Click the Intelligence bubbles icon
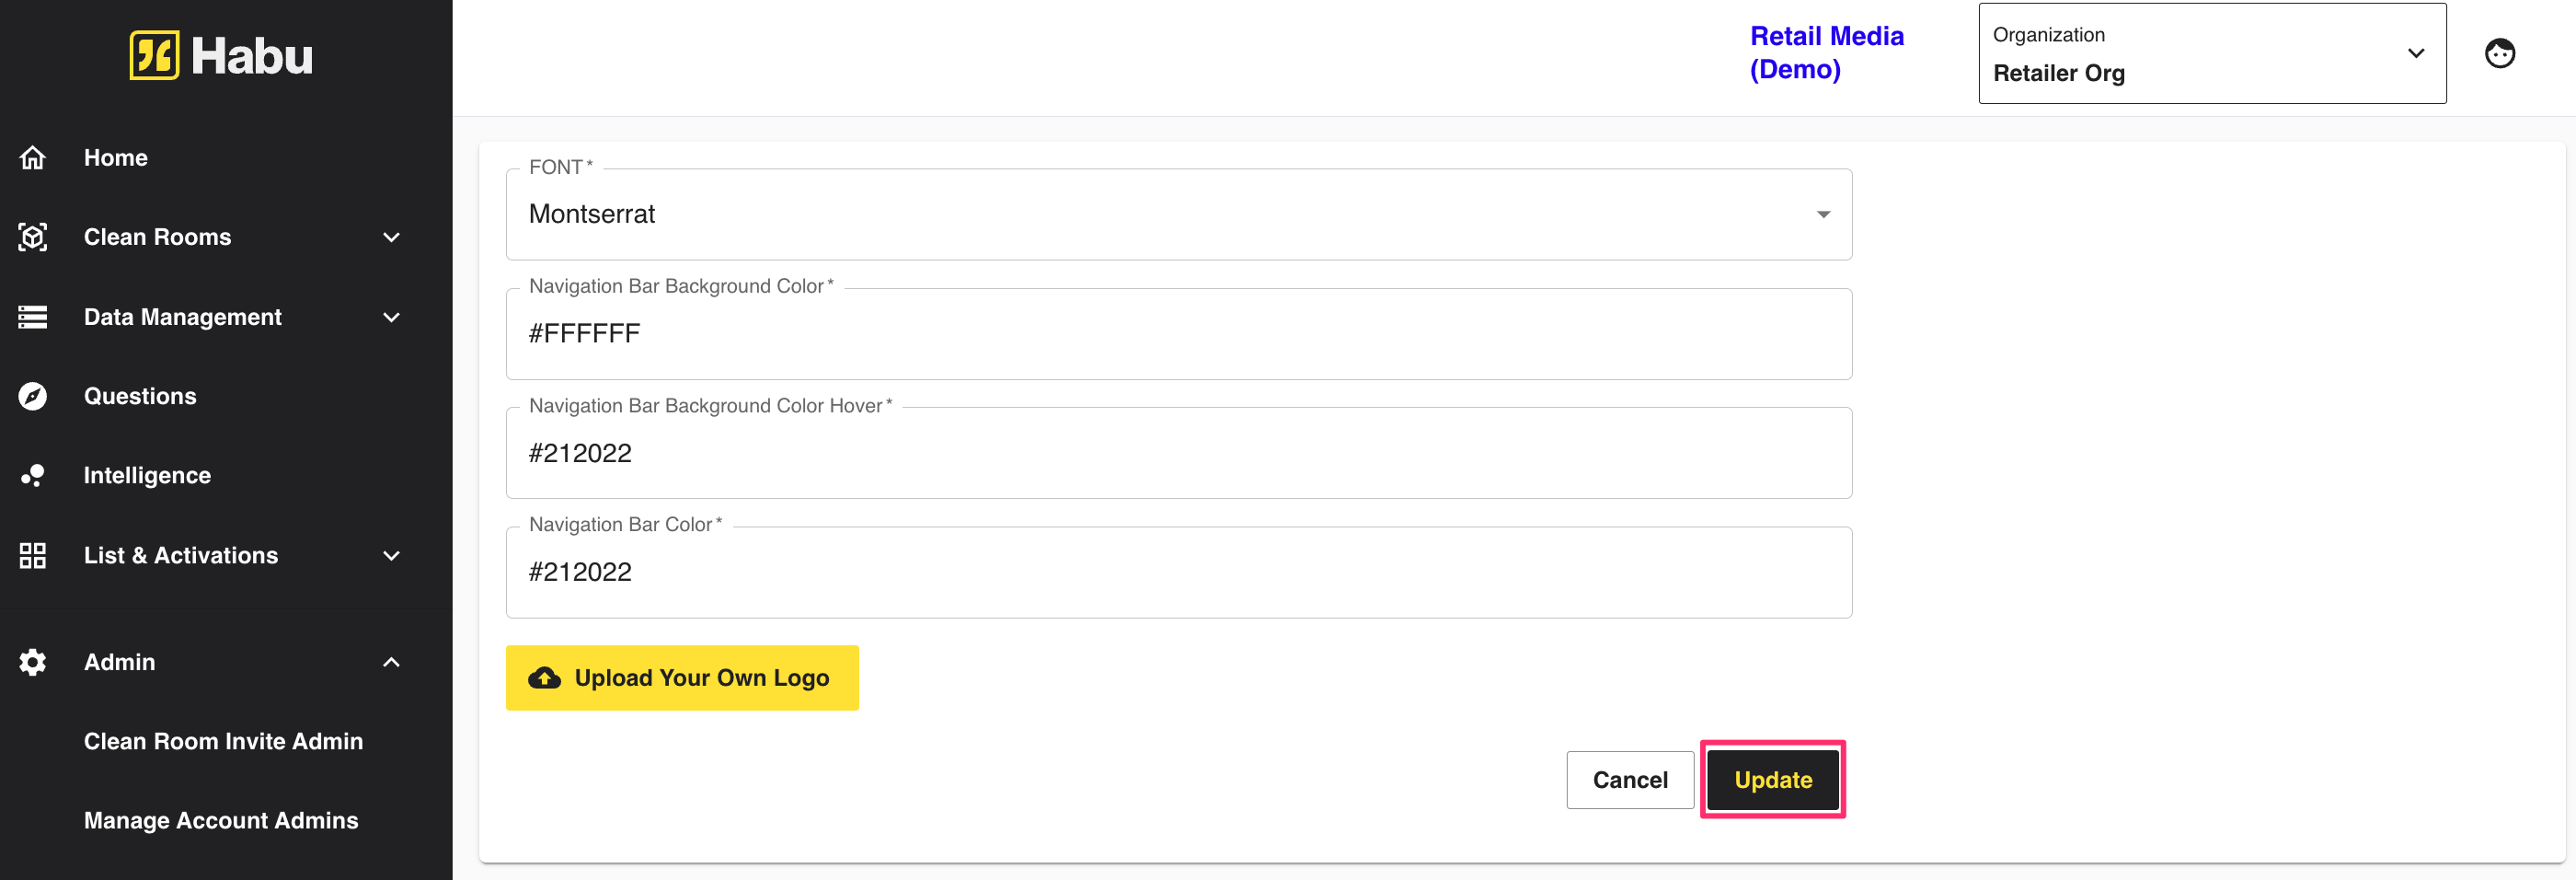The width and height of the screenshot is (2576, 880). click(33, 475)
